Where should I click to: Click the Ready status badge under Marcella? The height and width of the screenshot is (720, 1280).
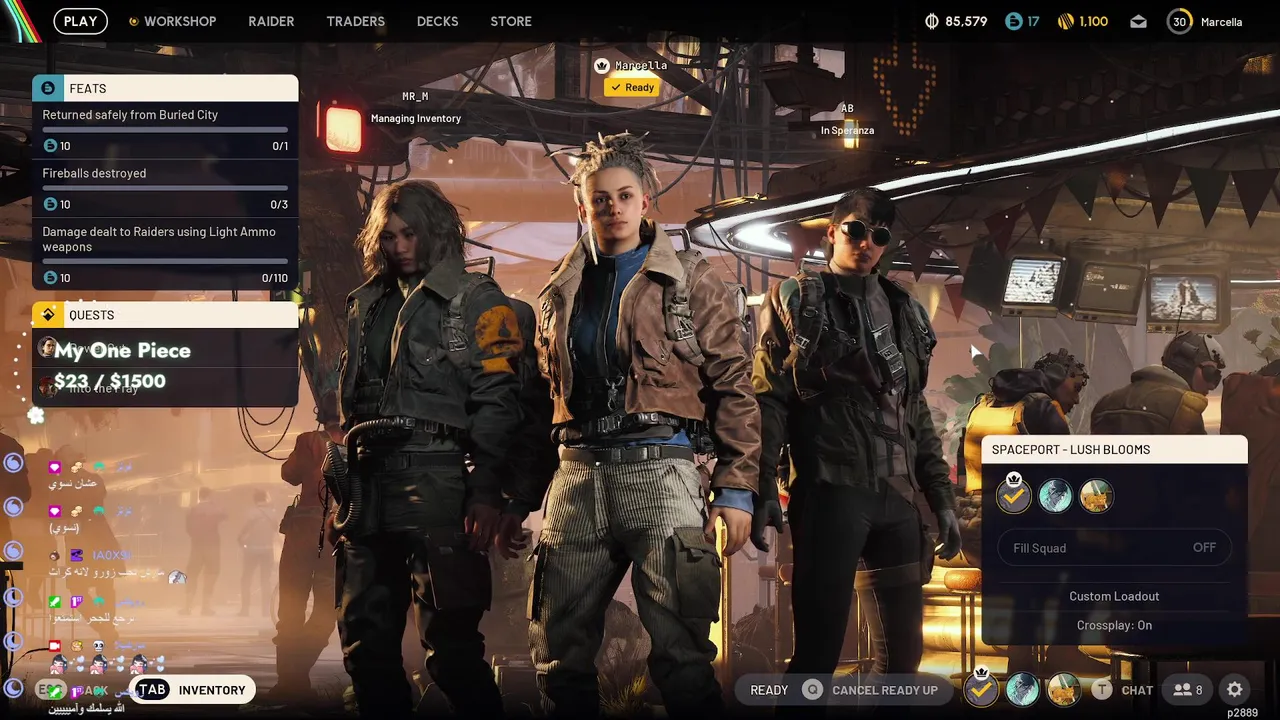pyautogui.click(x=631, y=88)
